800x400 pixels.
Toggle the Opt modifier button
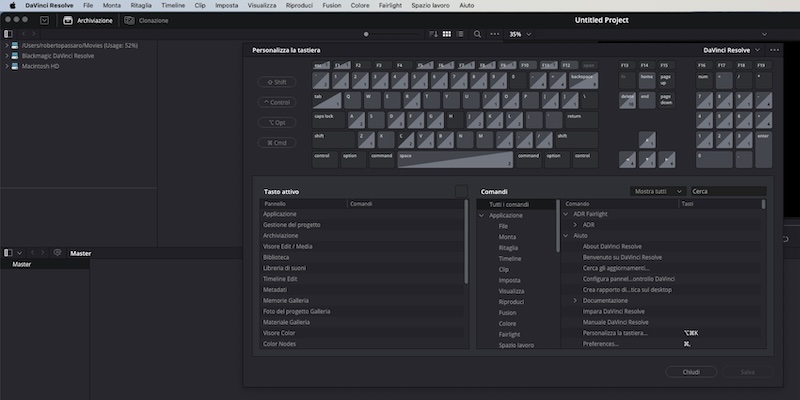pyautogui.click(x=277, y=122)
